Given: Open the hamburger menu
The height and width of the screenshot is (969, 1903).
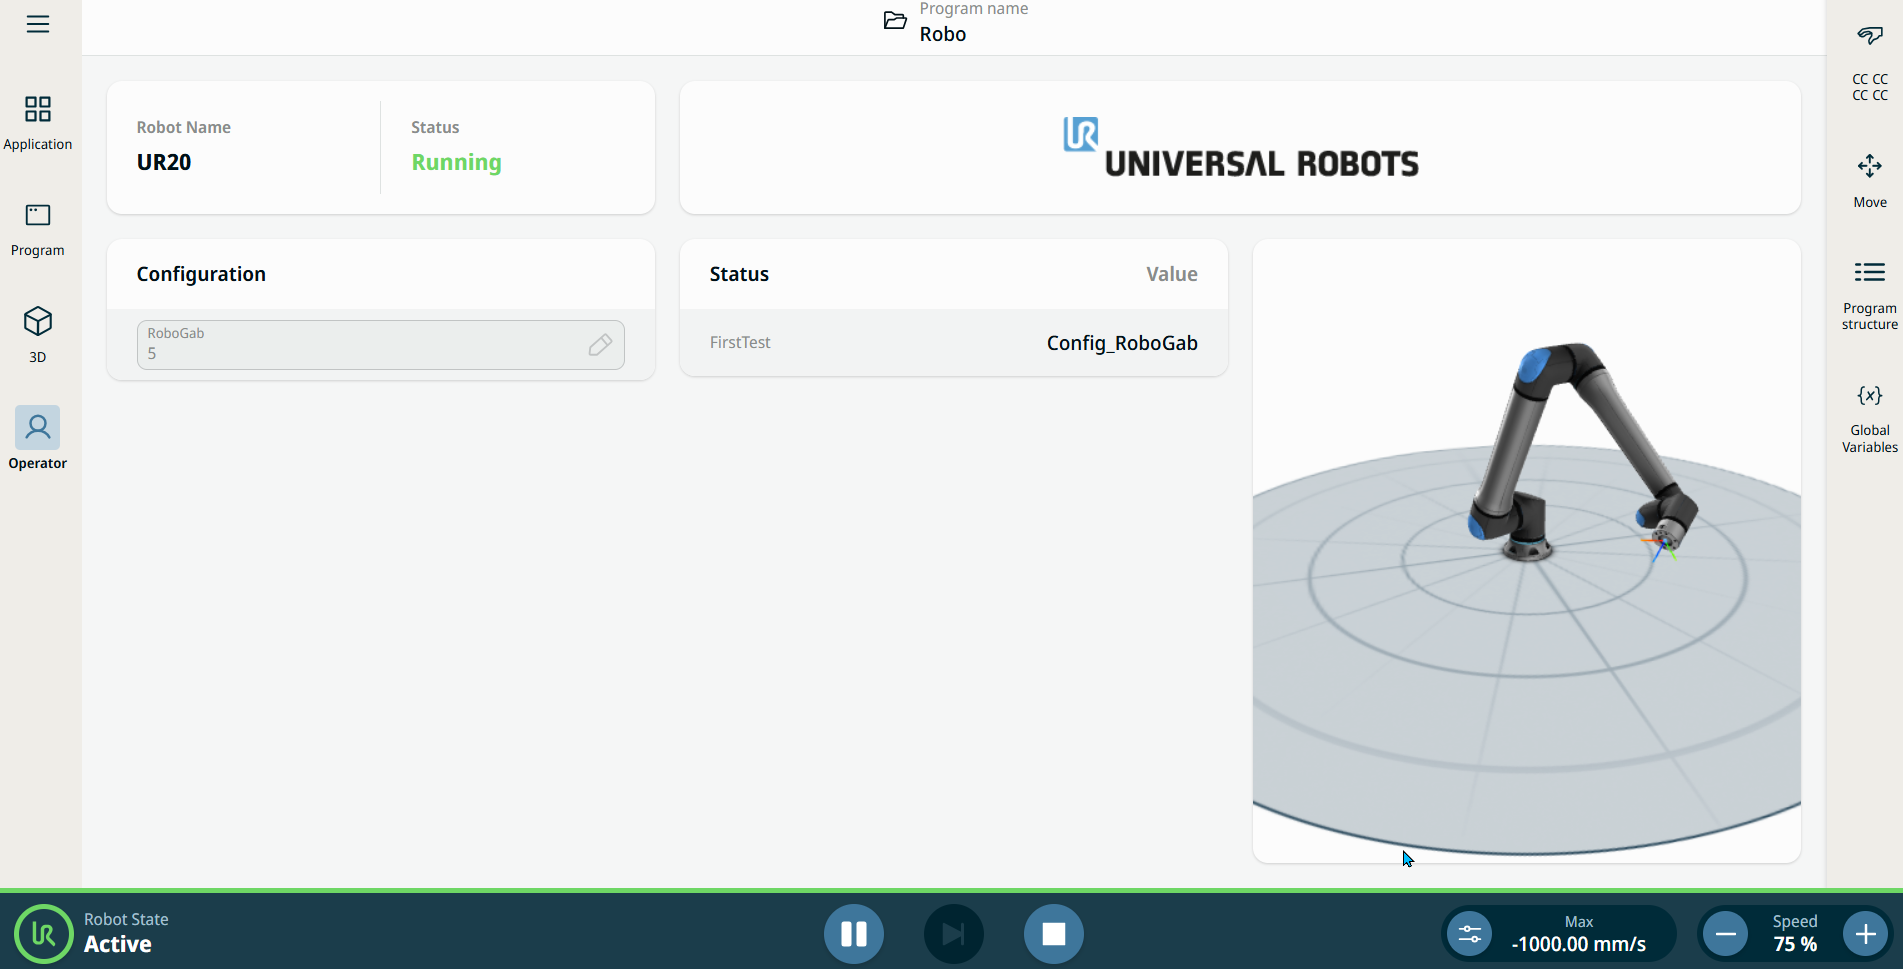Looking at the screenshot, I should (x=38, y=24).
